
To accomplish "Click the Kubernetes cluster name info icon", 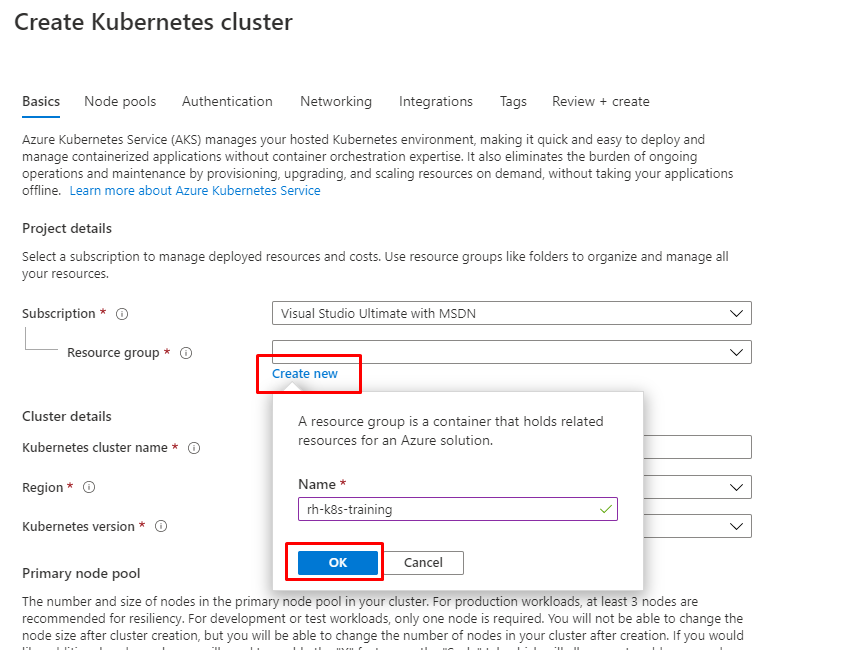I will point(194,448).
